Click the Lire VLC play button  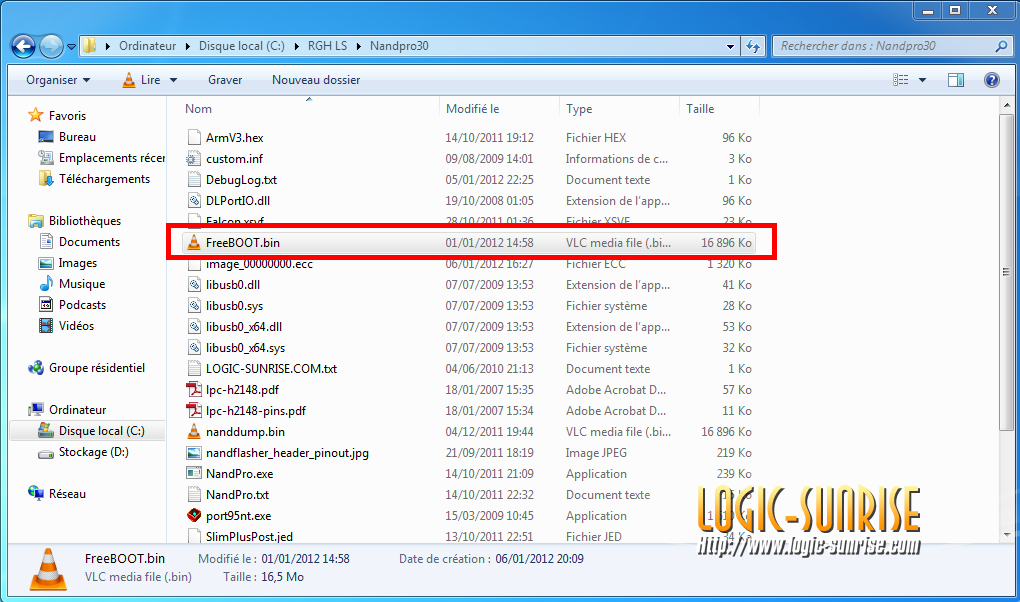141,80
